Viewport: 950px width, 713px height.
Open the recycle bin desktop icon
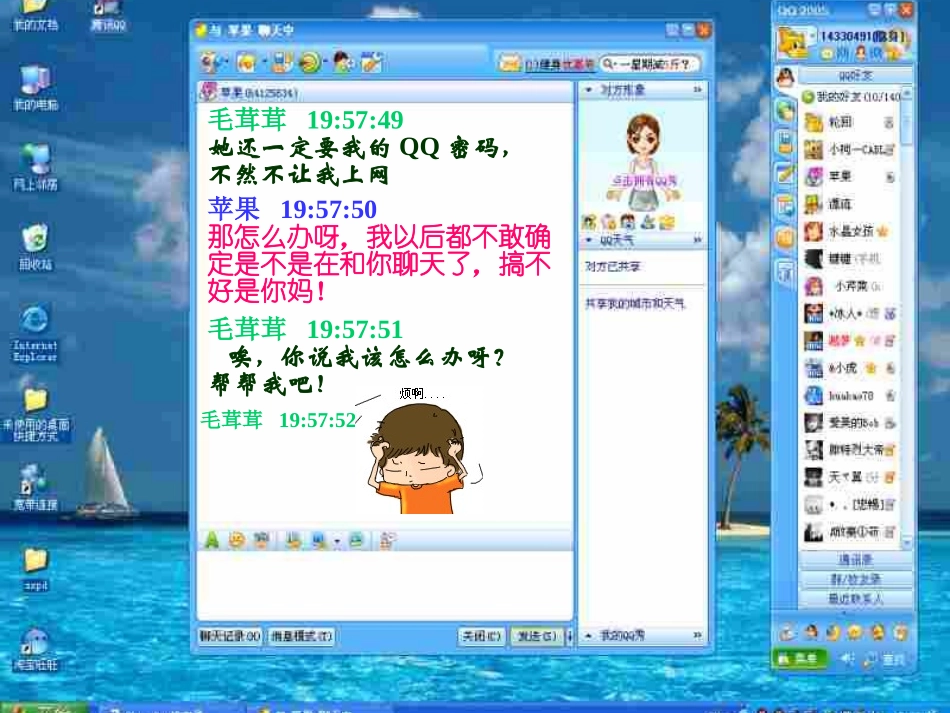point(35,247)
